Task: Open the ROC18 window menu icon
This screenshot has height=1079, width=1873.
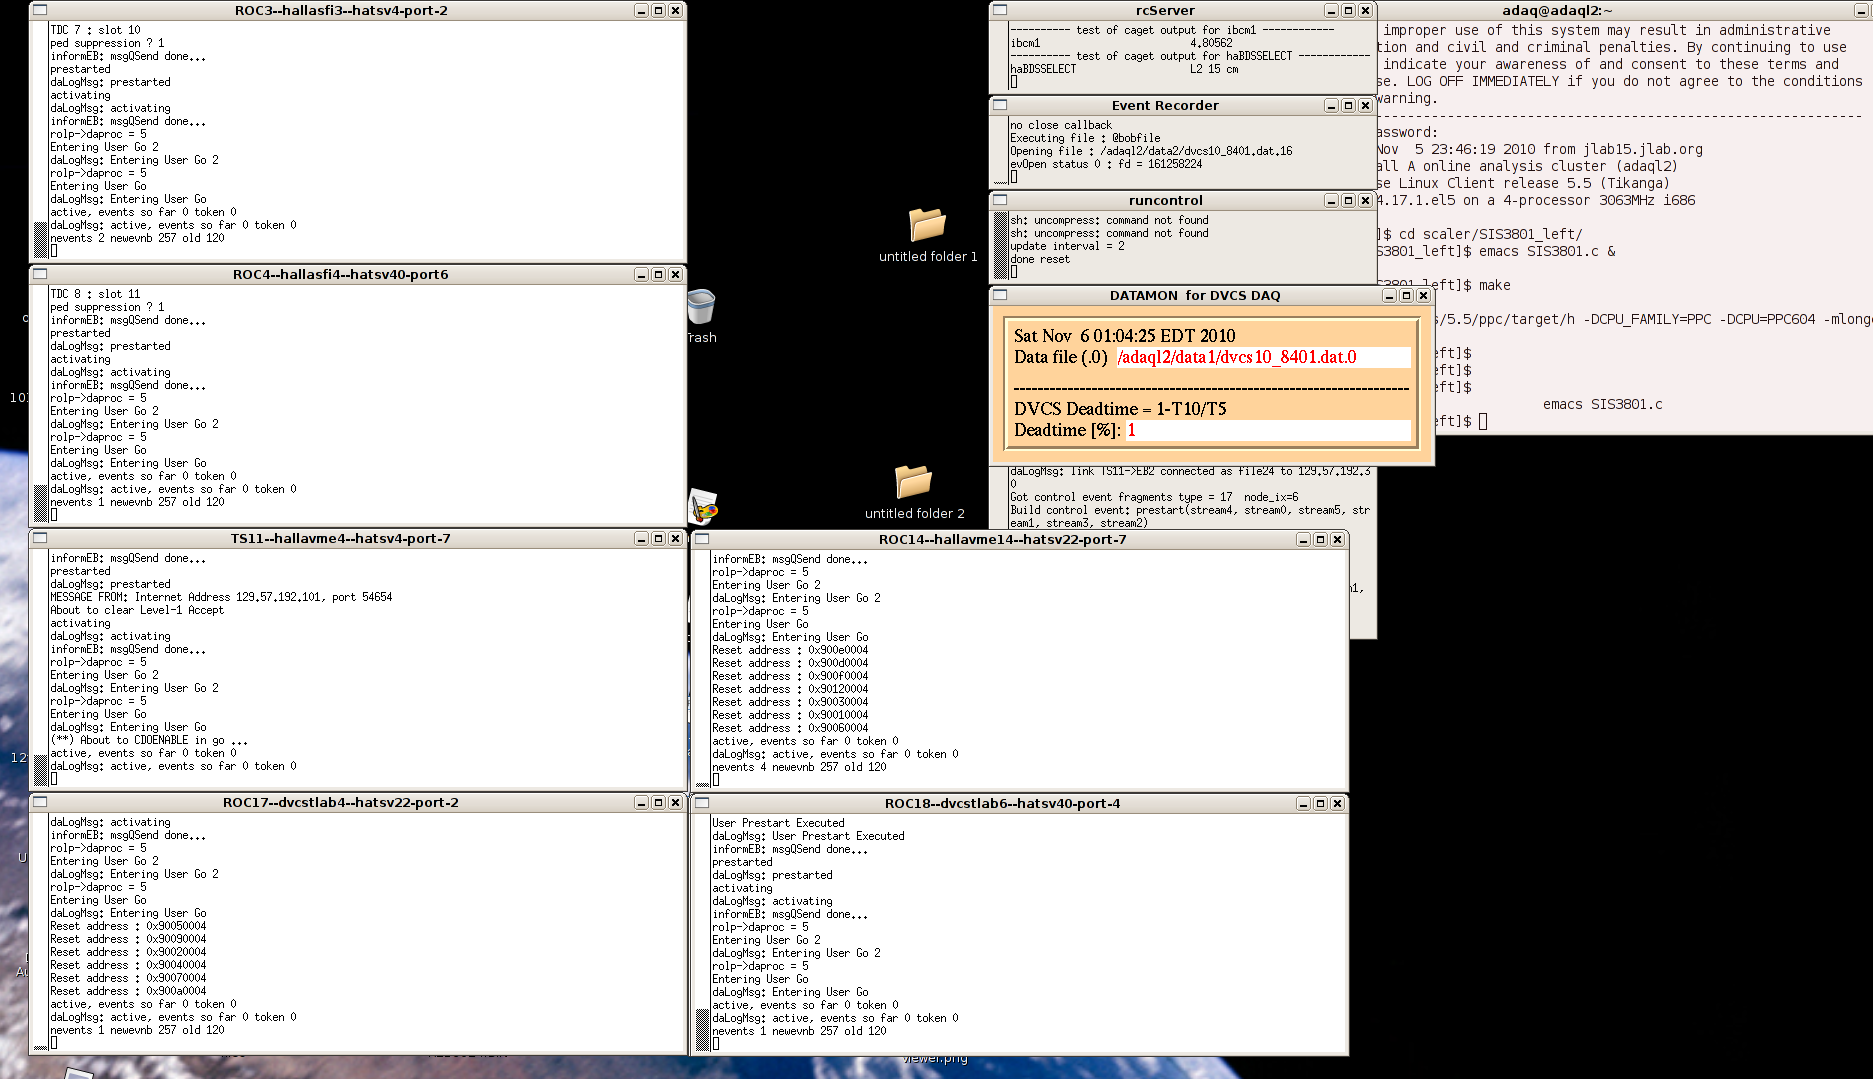Action: point(702,803)
